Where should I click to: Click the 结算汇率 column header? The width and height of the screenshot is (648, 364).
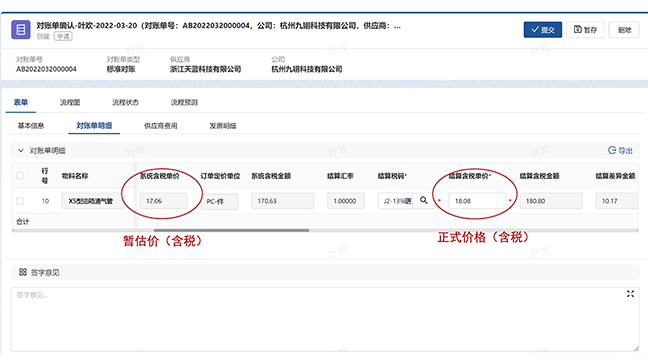click(x=340, y=176)
